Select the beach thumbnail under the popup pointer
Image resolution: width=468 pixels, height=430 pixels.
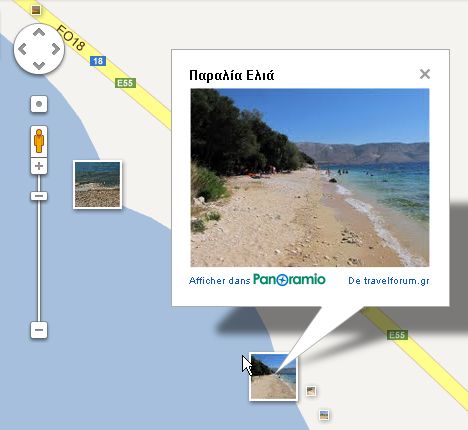tap(273, 377)
